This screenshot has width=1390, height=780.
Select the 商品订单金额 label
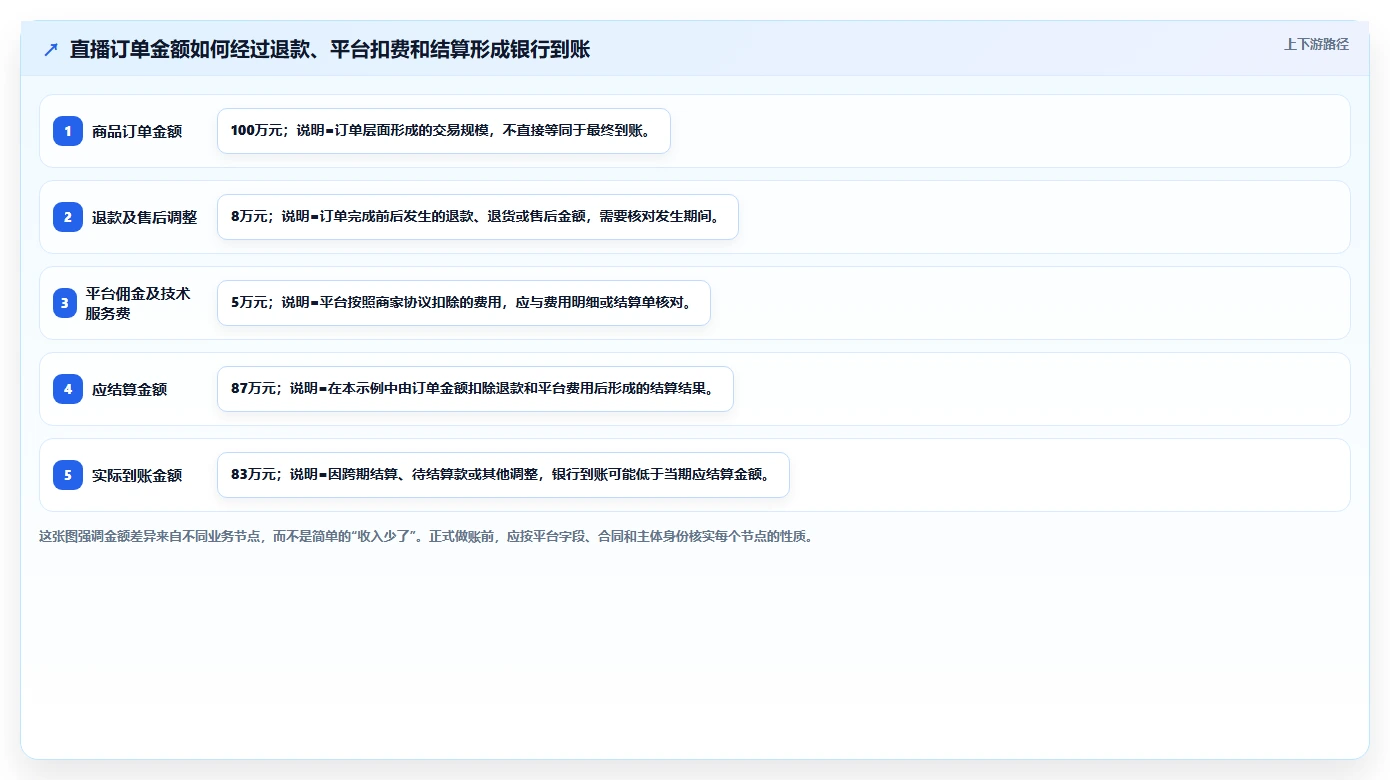(137, 131)
